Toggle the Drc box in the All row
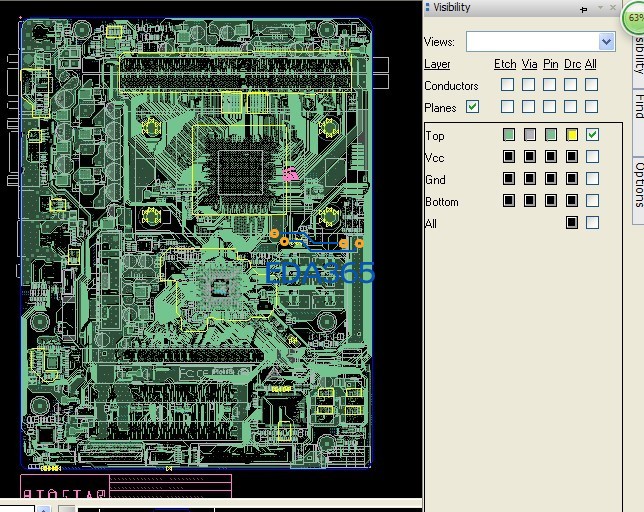 point(571,223)
